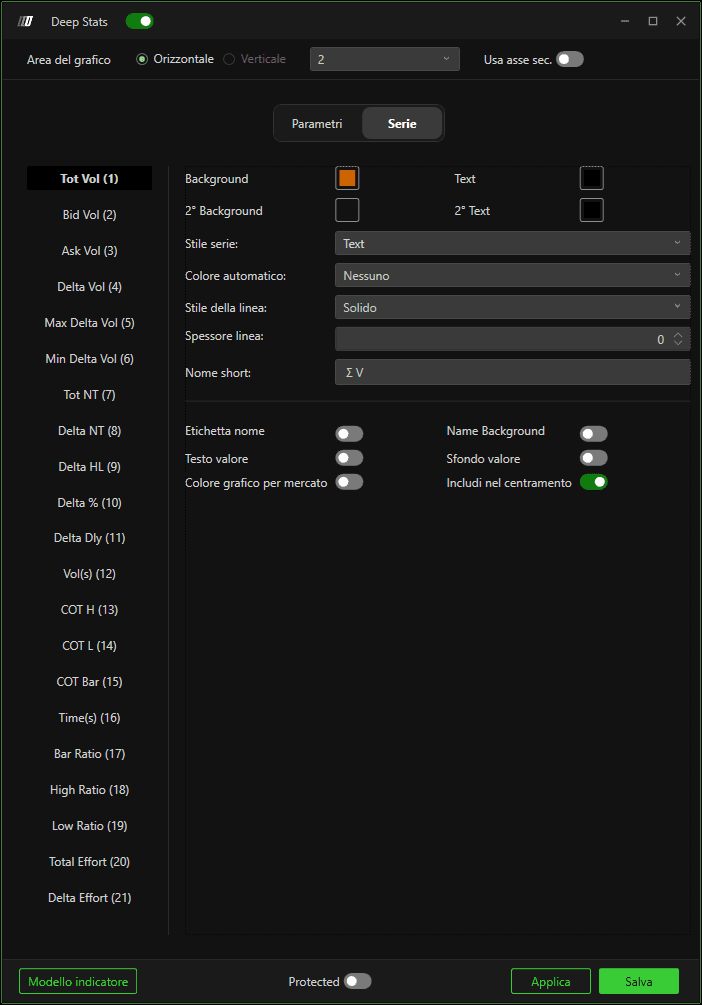Select COT Bar (15) series
This screenshot has height=1005, width=702.
(89, 681)
